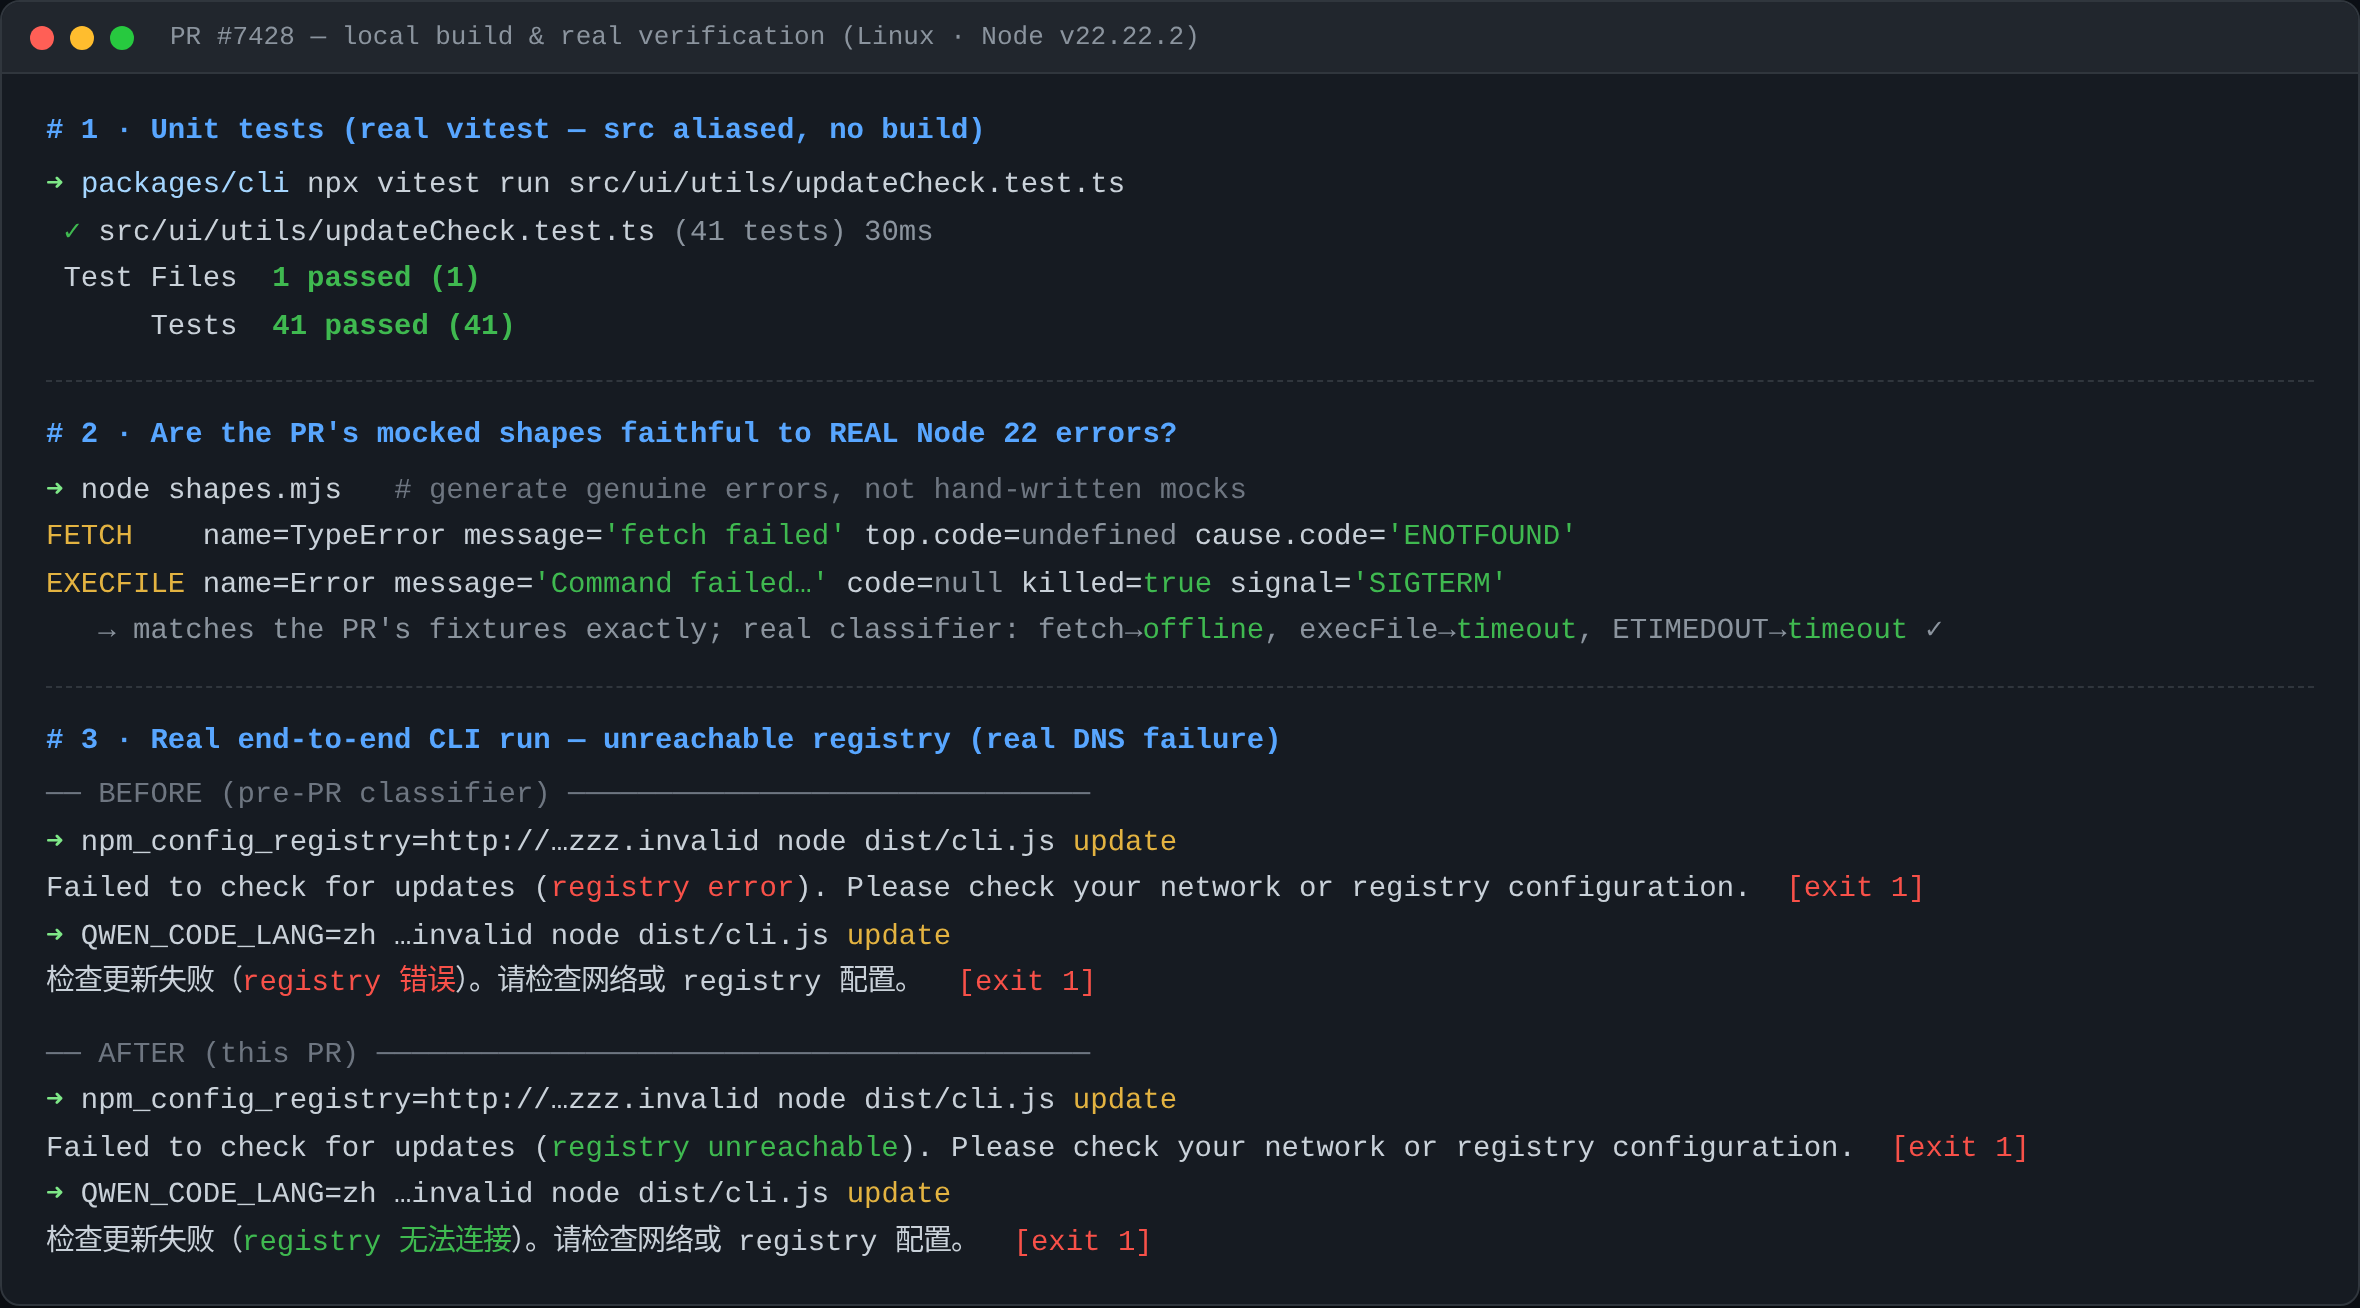
Task: Click prompt arrow before 'node shapes.mjs'
Action: click(x=55, y=489)
